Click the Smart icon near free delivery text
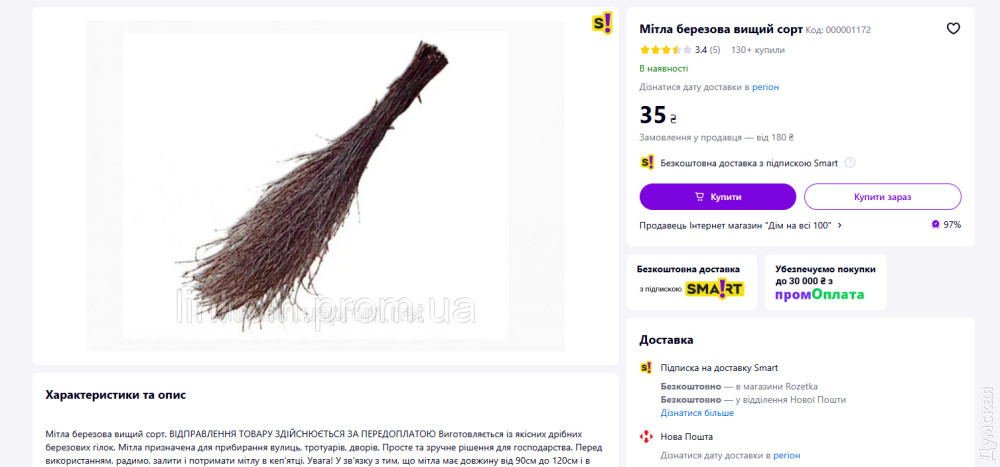This screenshot has width=1000, height=467. (647, 163)
